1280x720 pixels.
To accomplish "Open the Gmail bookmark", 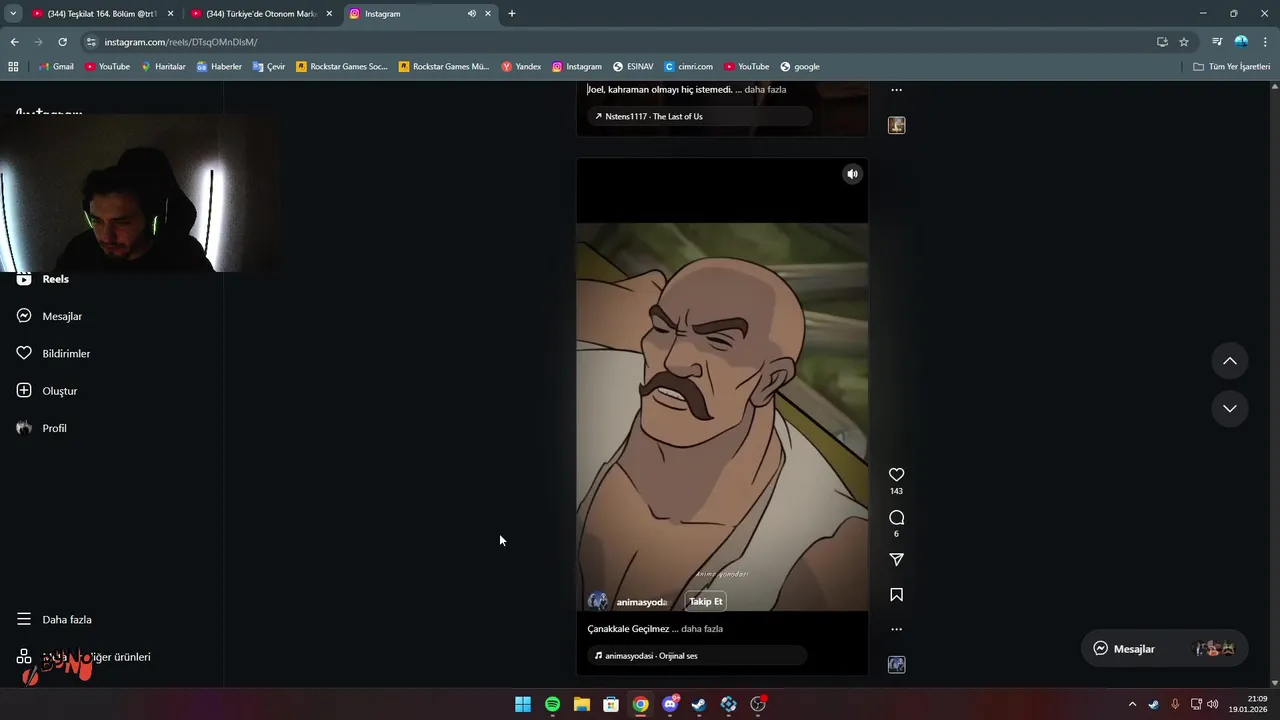I will 56,67.
